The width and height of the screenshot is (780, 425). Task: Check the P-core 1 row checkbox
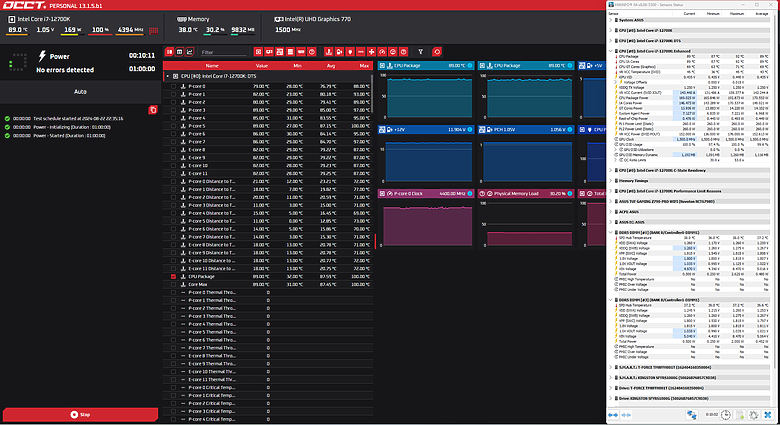[x=173, y=94]
